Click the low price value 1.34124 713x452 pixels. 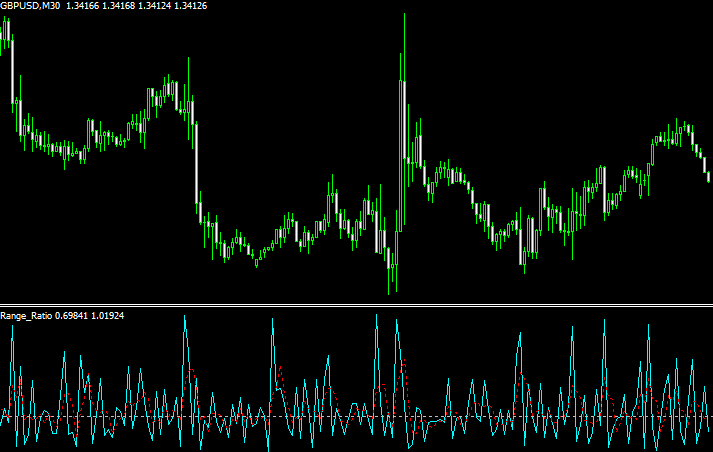coord(155,6)
